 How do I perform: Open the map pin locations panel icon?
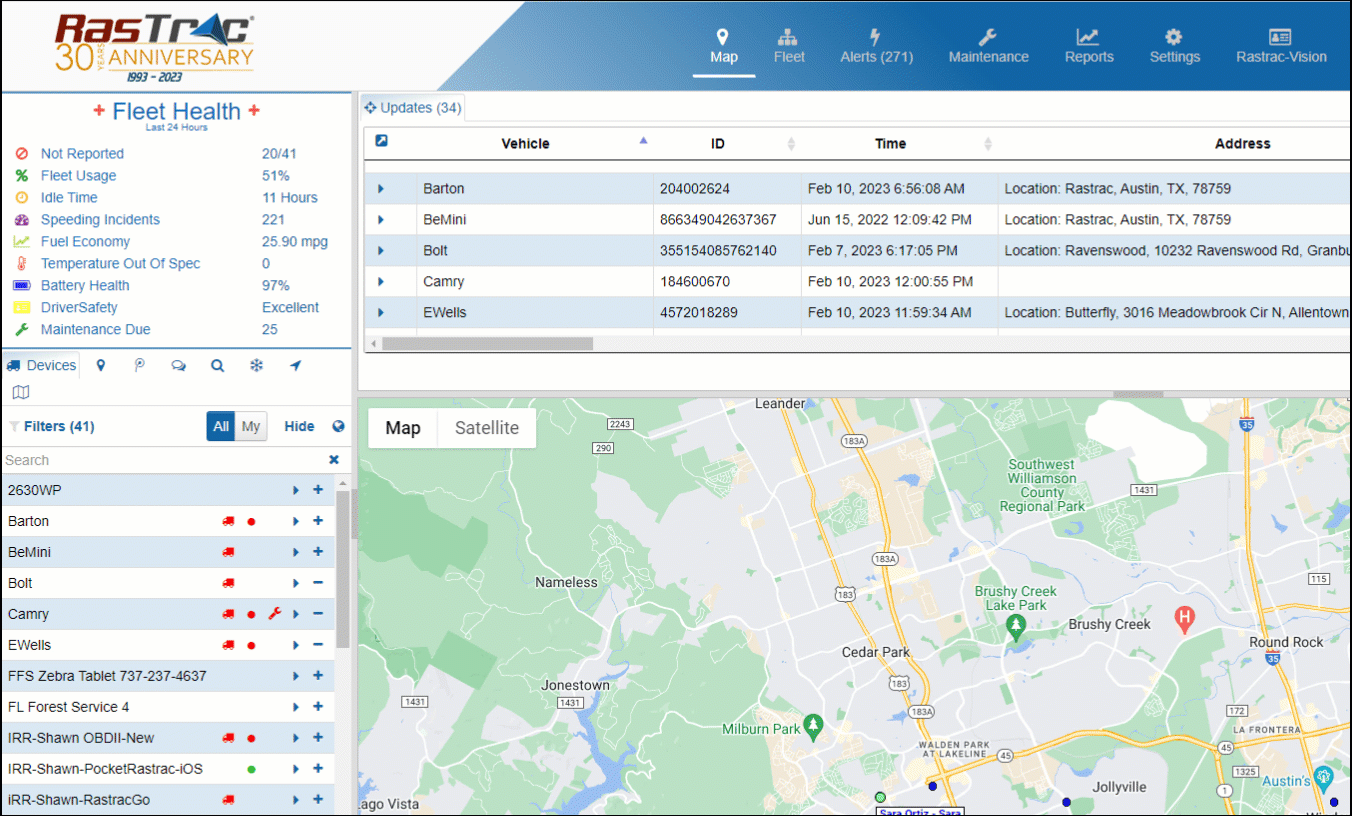(x=101, y=366)
